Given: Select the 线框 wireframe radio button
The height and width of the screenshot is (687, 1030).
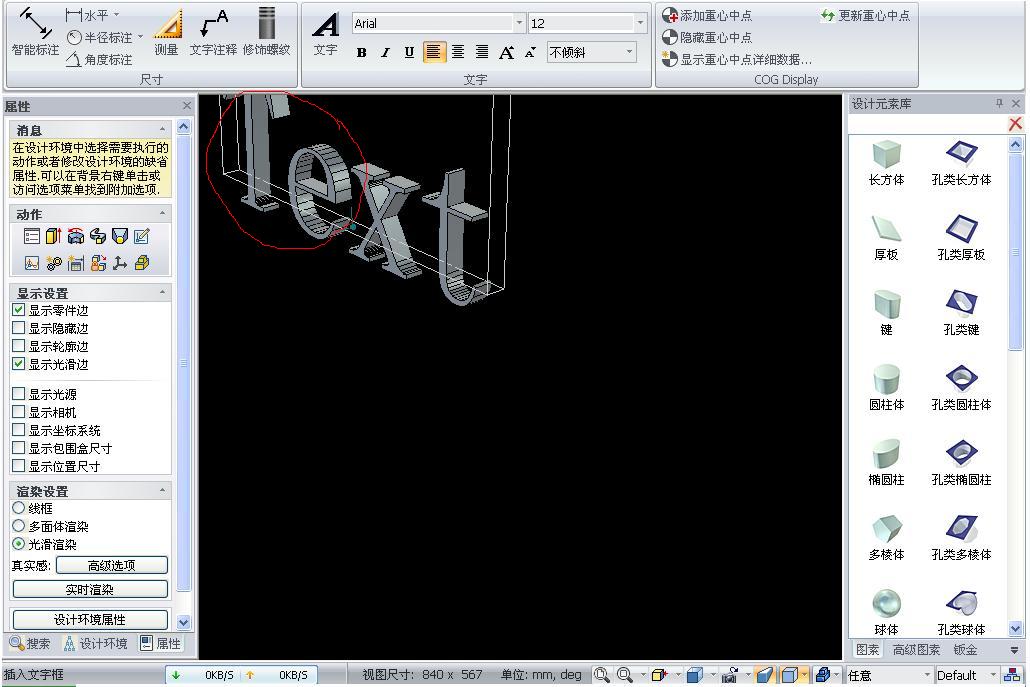Looking at the screenshot, I should point(18,508).
